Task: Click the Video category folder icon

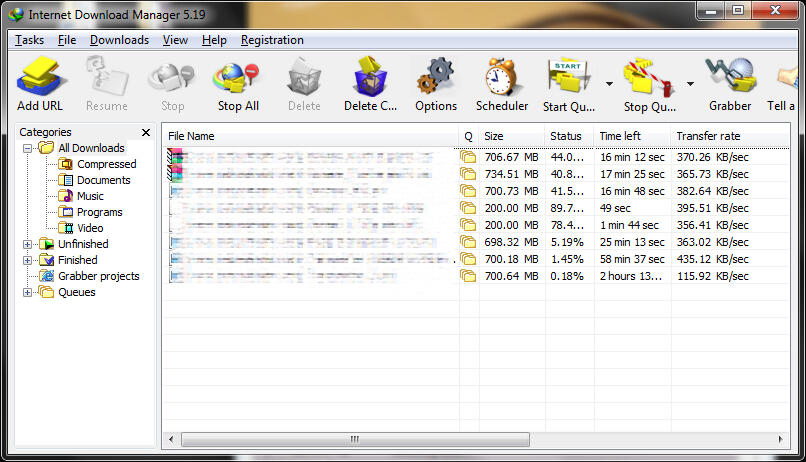Action: [x=65, y=228]
